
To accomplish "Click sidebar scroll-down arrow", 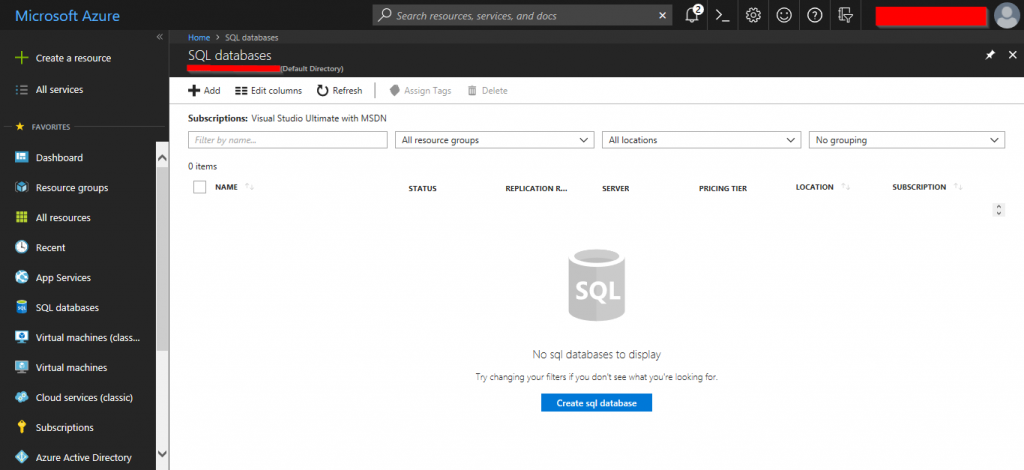I will click(163, 453).
